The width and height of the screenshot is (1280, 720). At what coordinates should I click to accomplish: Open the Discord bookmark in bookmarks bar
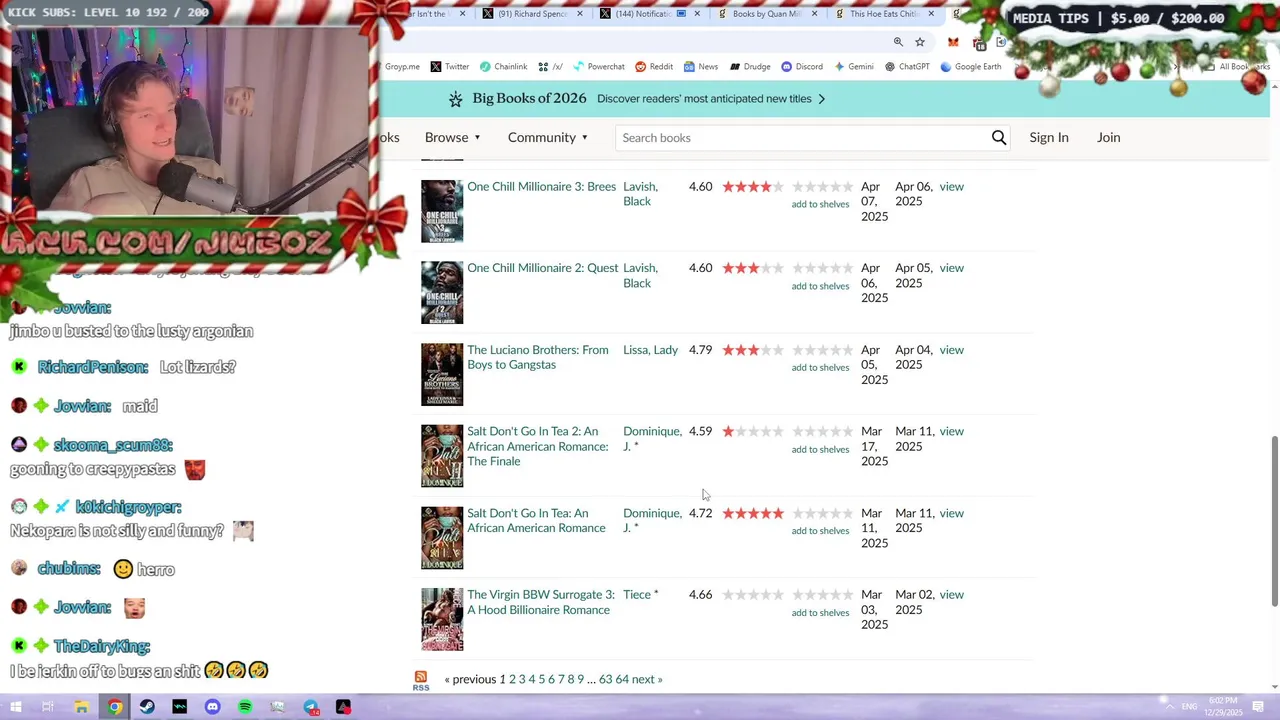802,67
